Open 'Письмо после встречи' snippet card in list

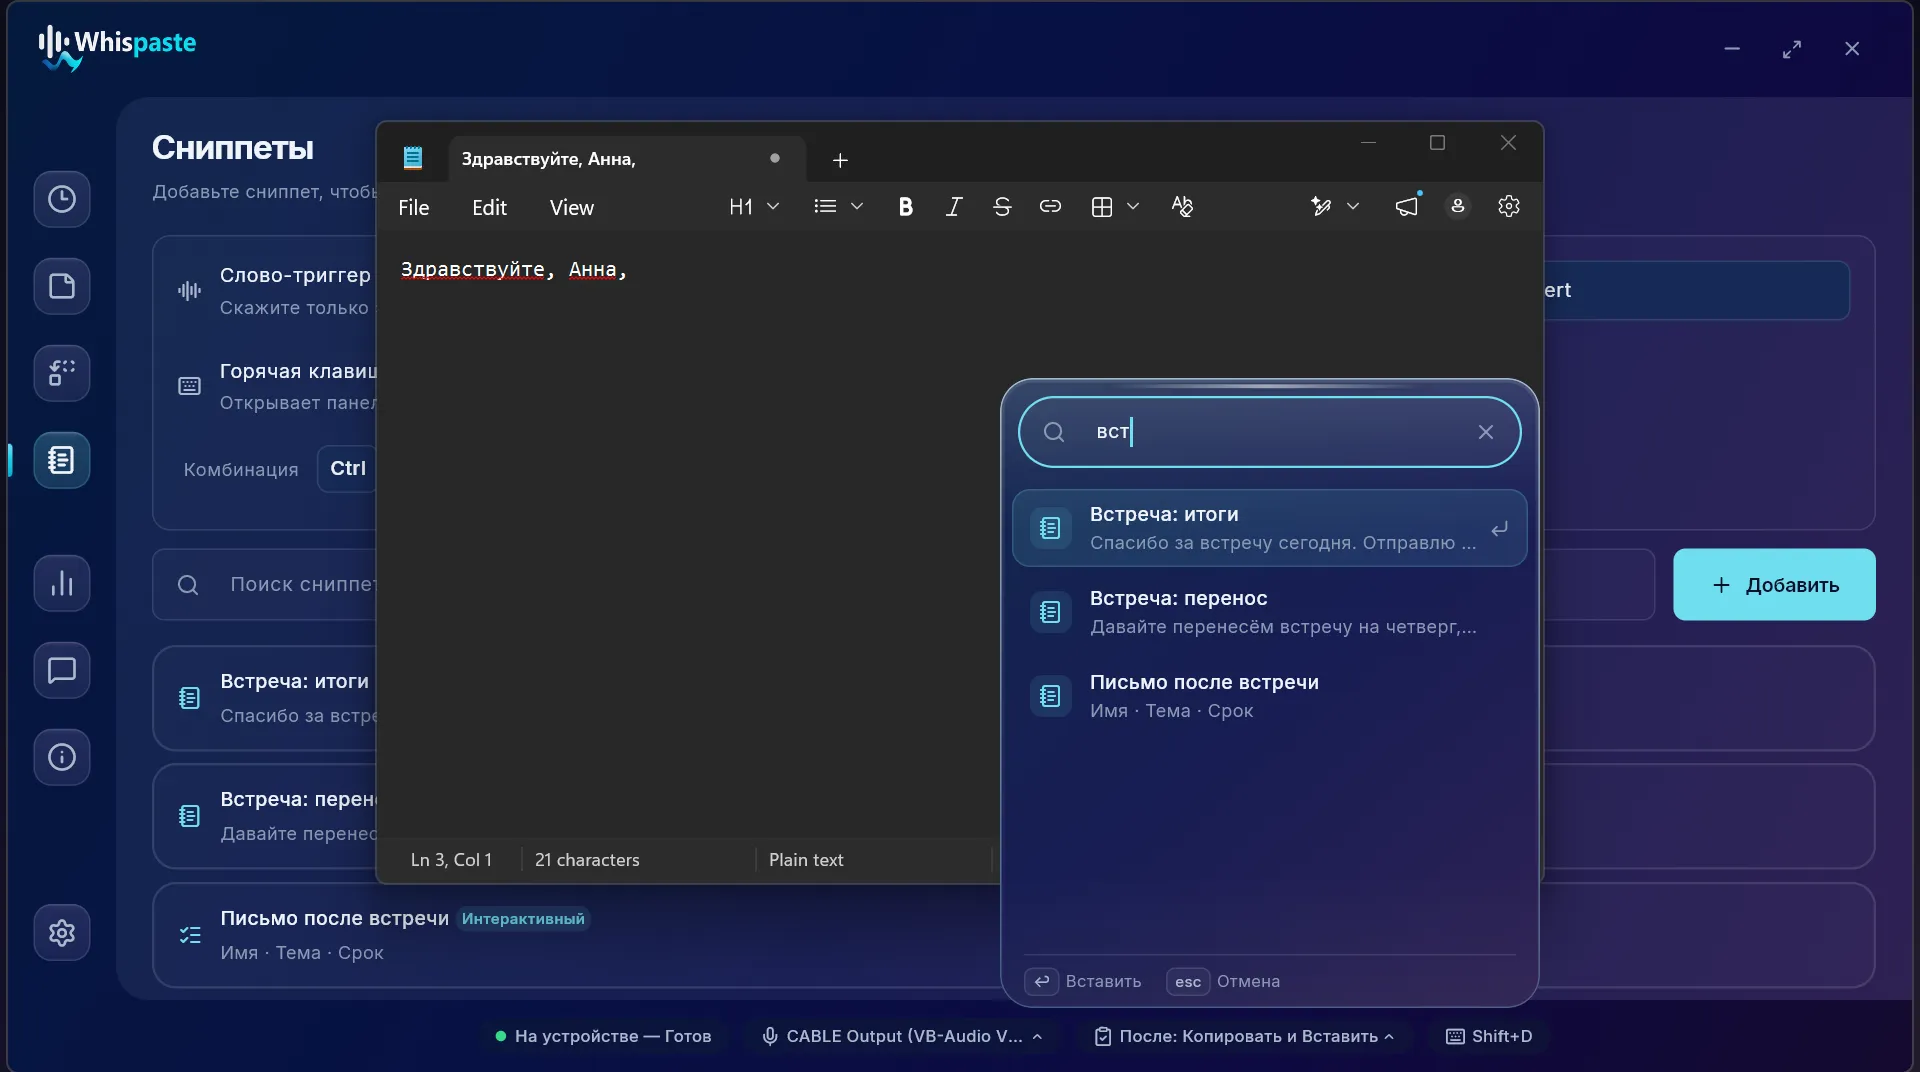[576, 935]
